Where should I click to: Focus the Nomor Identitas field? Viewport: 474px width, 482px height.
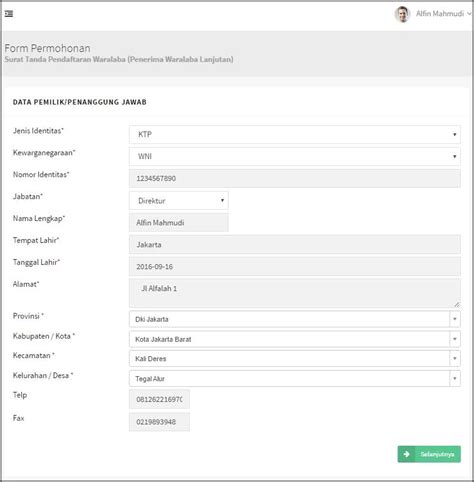point(295,178)
